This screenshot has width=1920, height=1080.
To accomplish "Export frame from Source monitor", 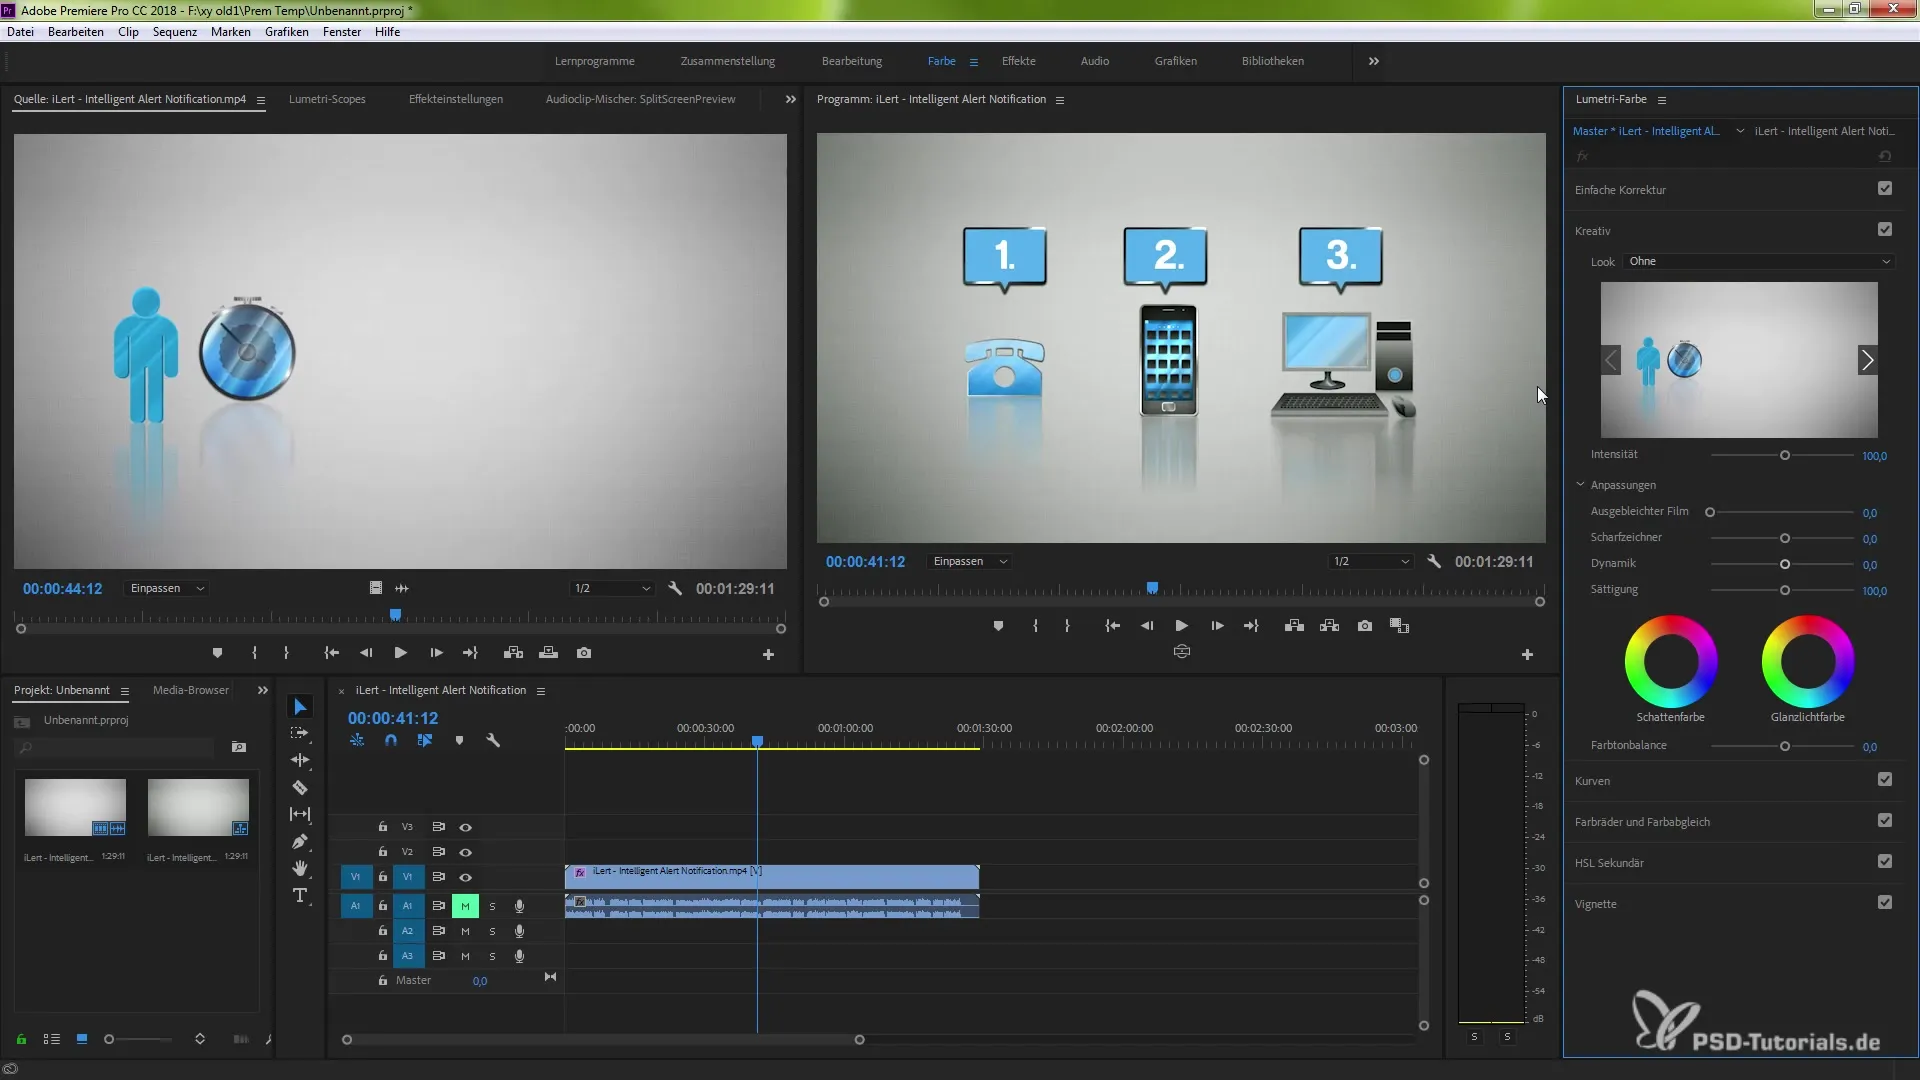I will coord(584,653).
